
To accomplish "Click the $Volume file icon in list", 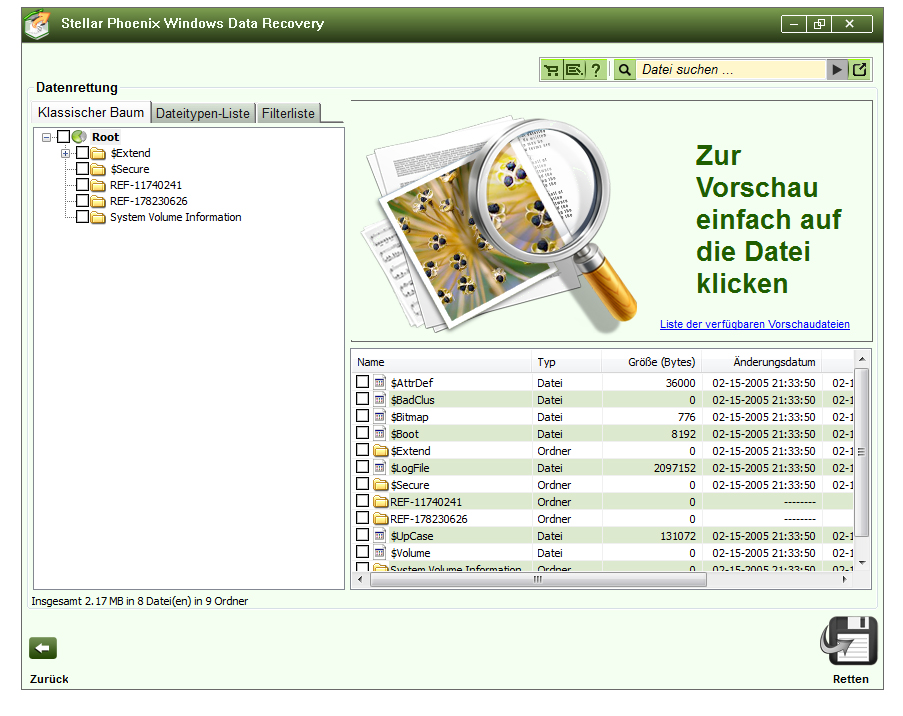I will click(x=380, y=552).
